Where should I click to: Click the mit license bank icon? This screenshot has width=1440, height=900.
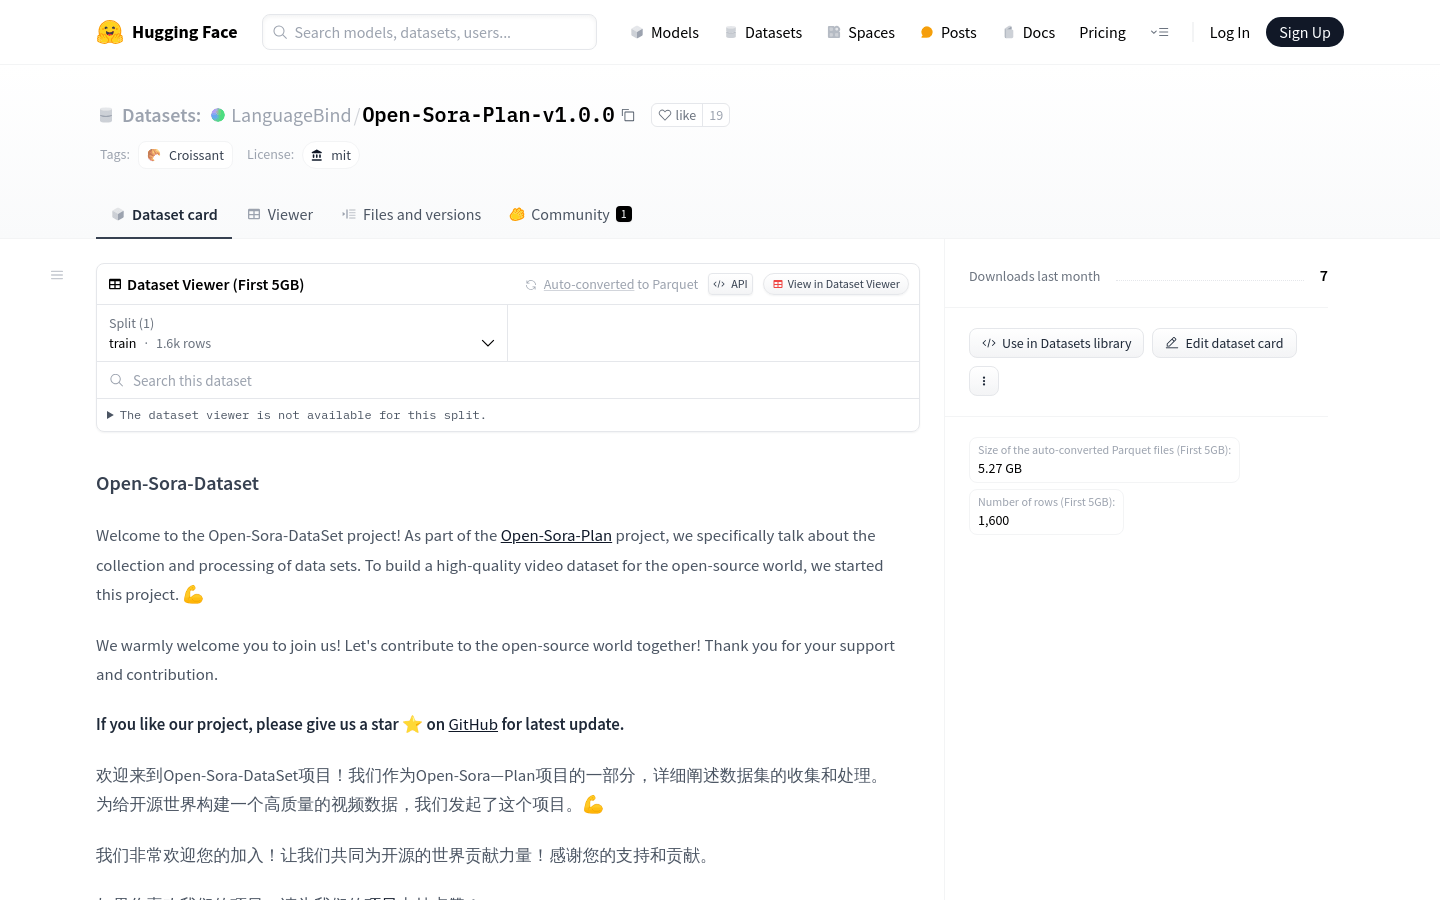(x=317, y=155)
